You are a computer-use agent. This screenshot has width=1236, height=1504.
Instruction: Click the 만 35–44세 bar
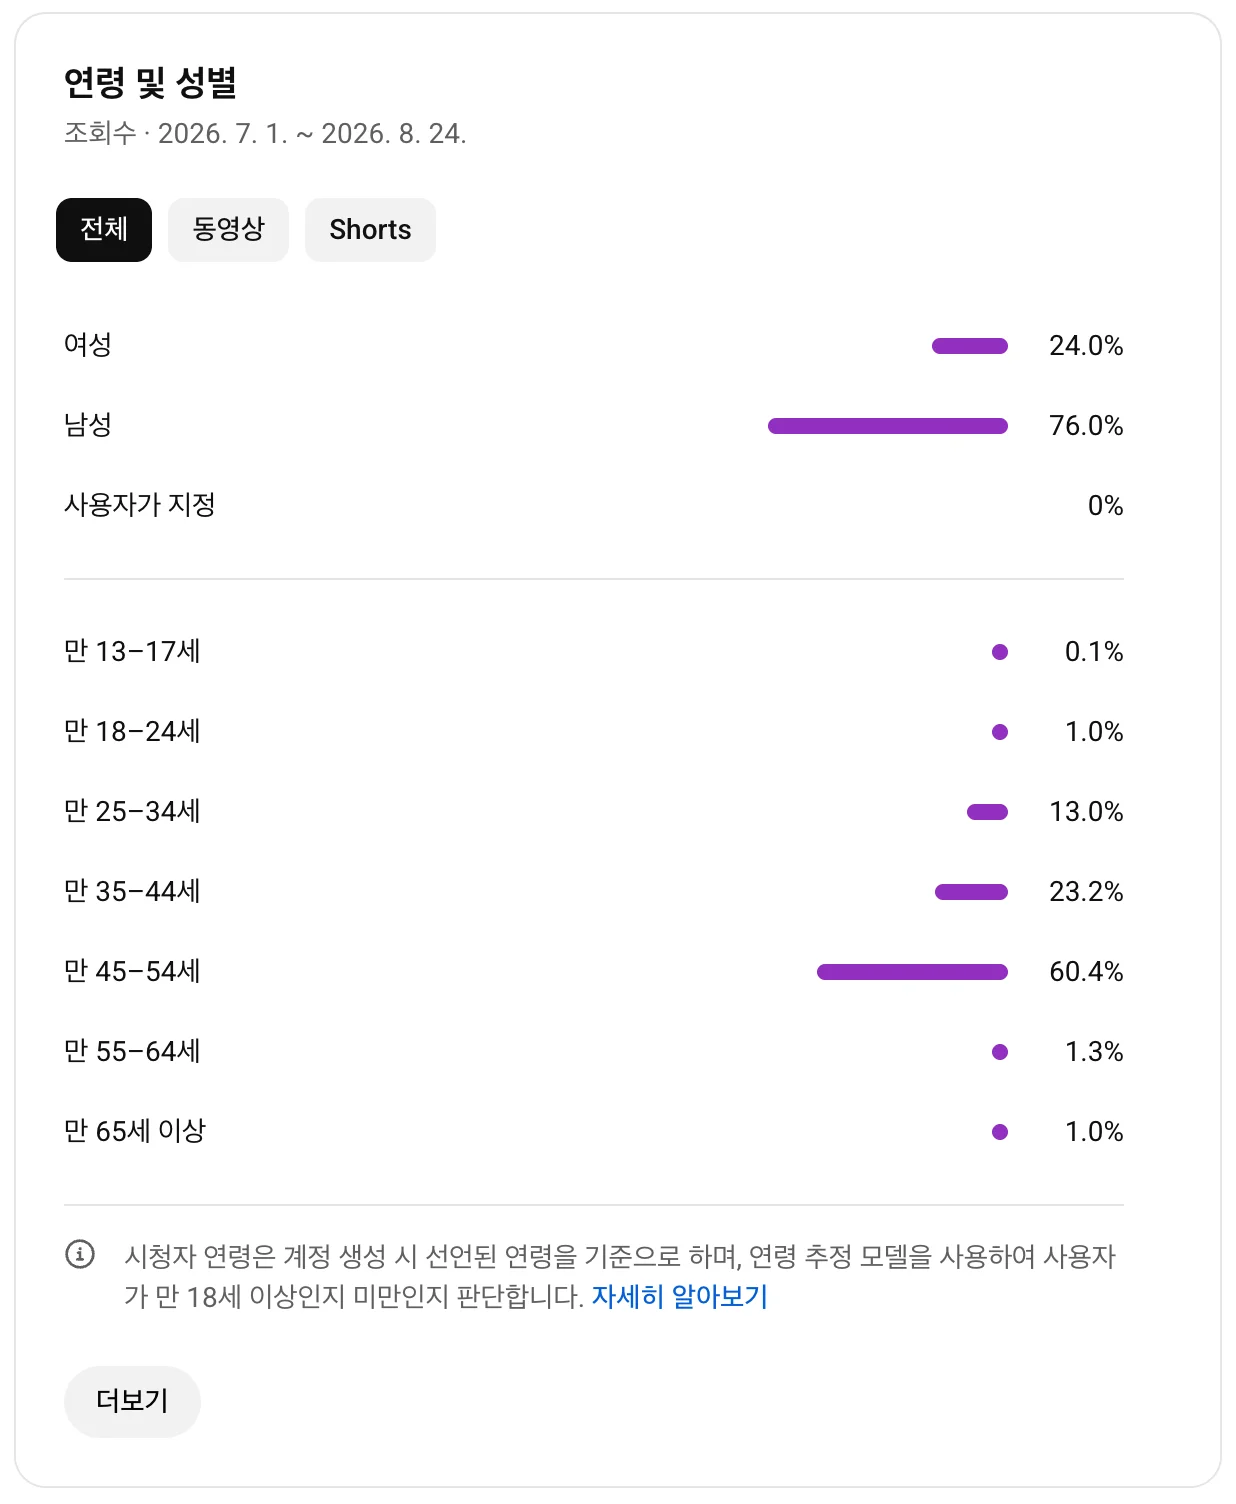[x=971, y=892]
